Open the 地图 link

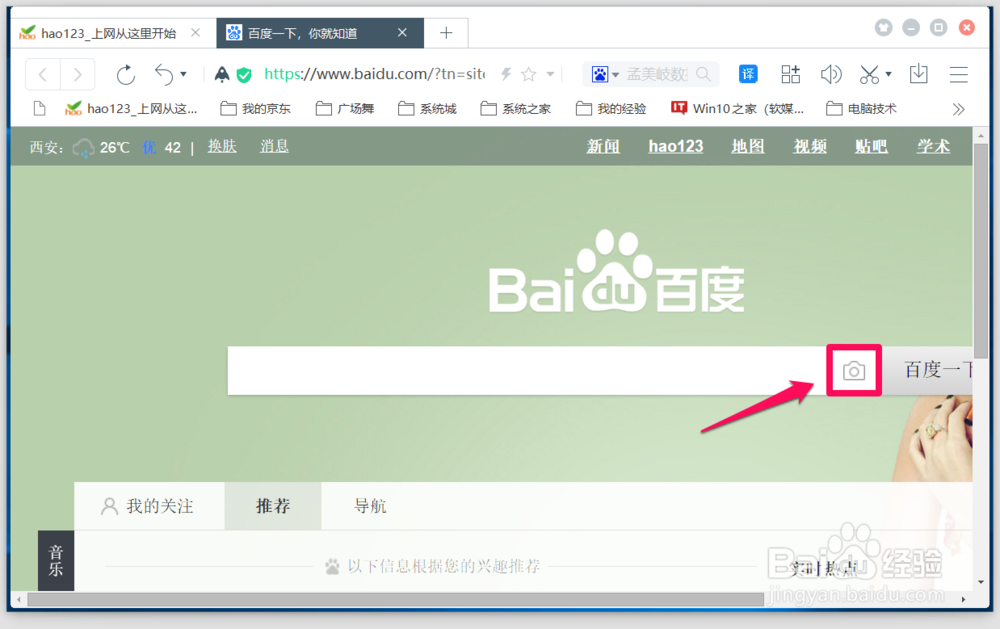[748, 147]
